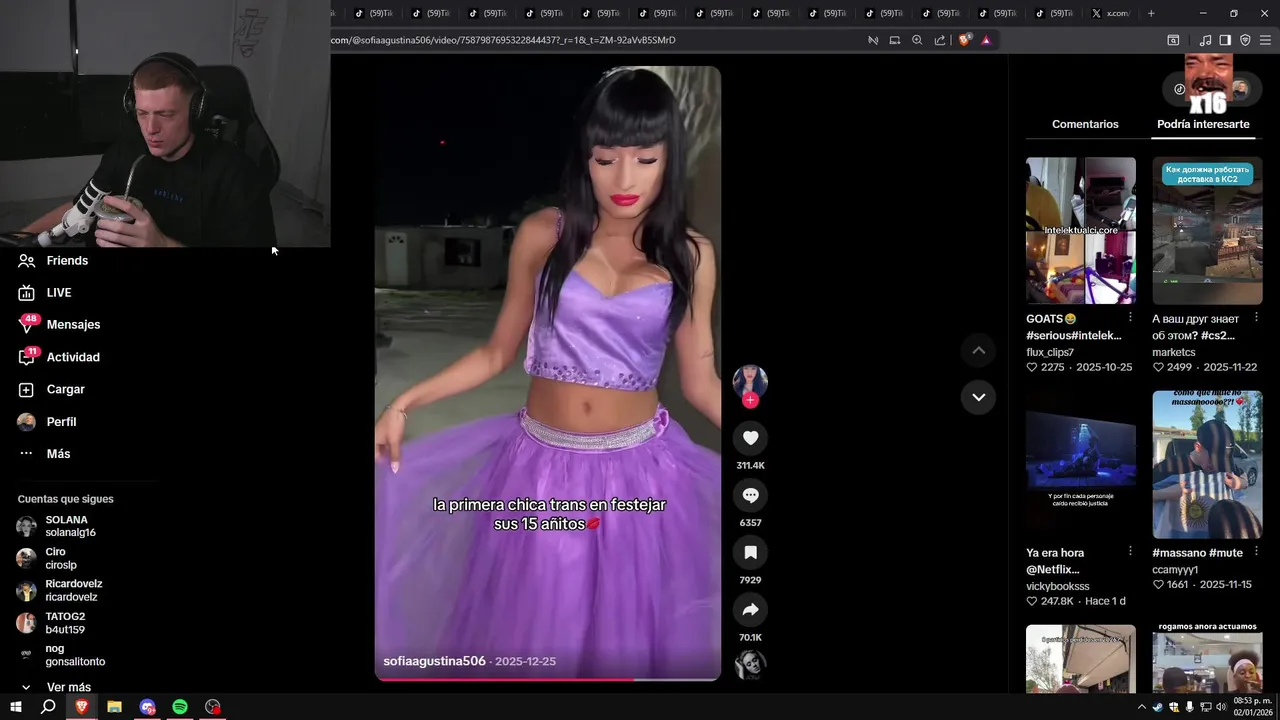Viewport: 1280px width, 720px height.
Task: Open Windows Start menu
Action: point(16,707)
